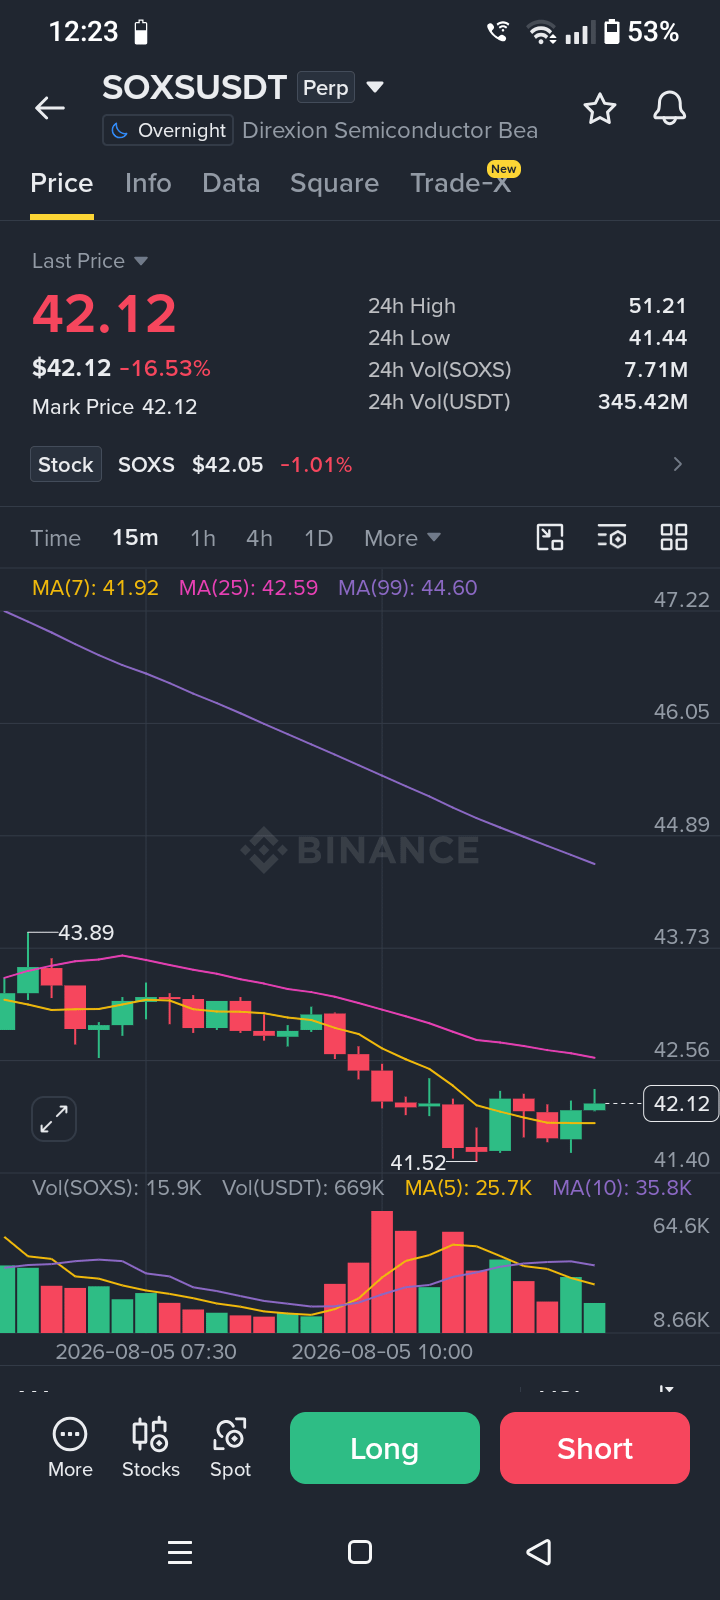Image resolution: width=720 pixels, height=1600 pixels.
Task: Tap the 41.52 chart low marker
Action: click(x=418, y=1163)
